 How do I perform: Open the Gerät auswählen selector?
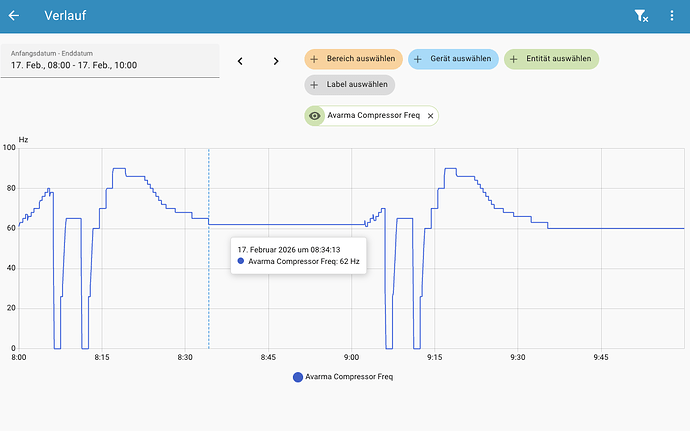(x=453, y=59)
